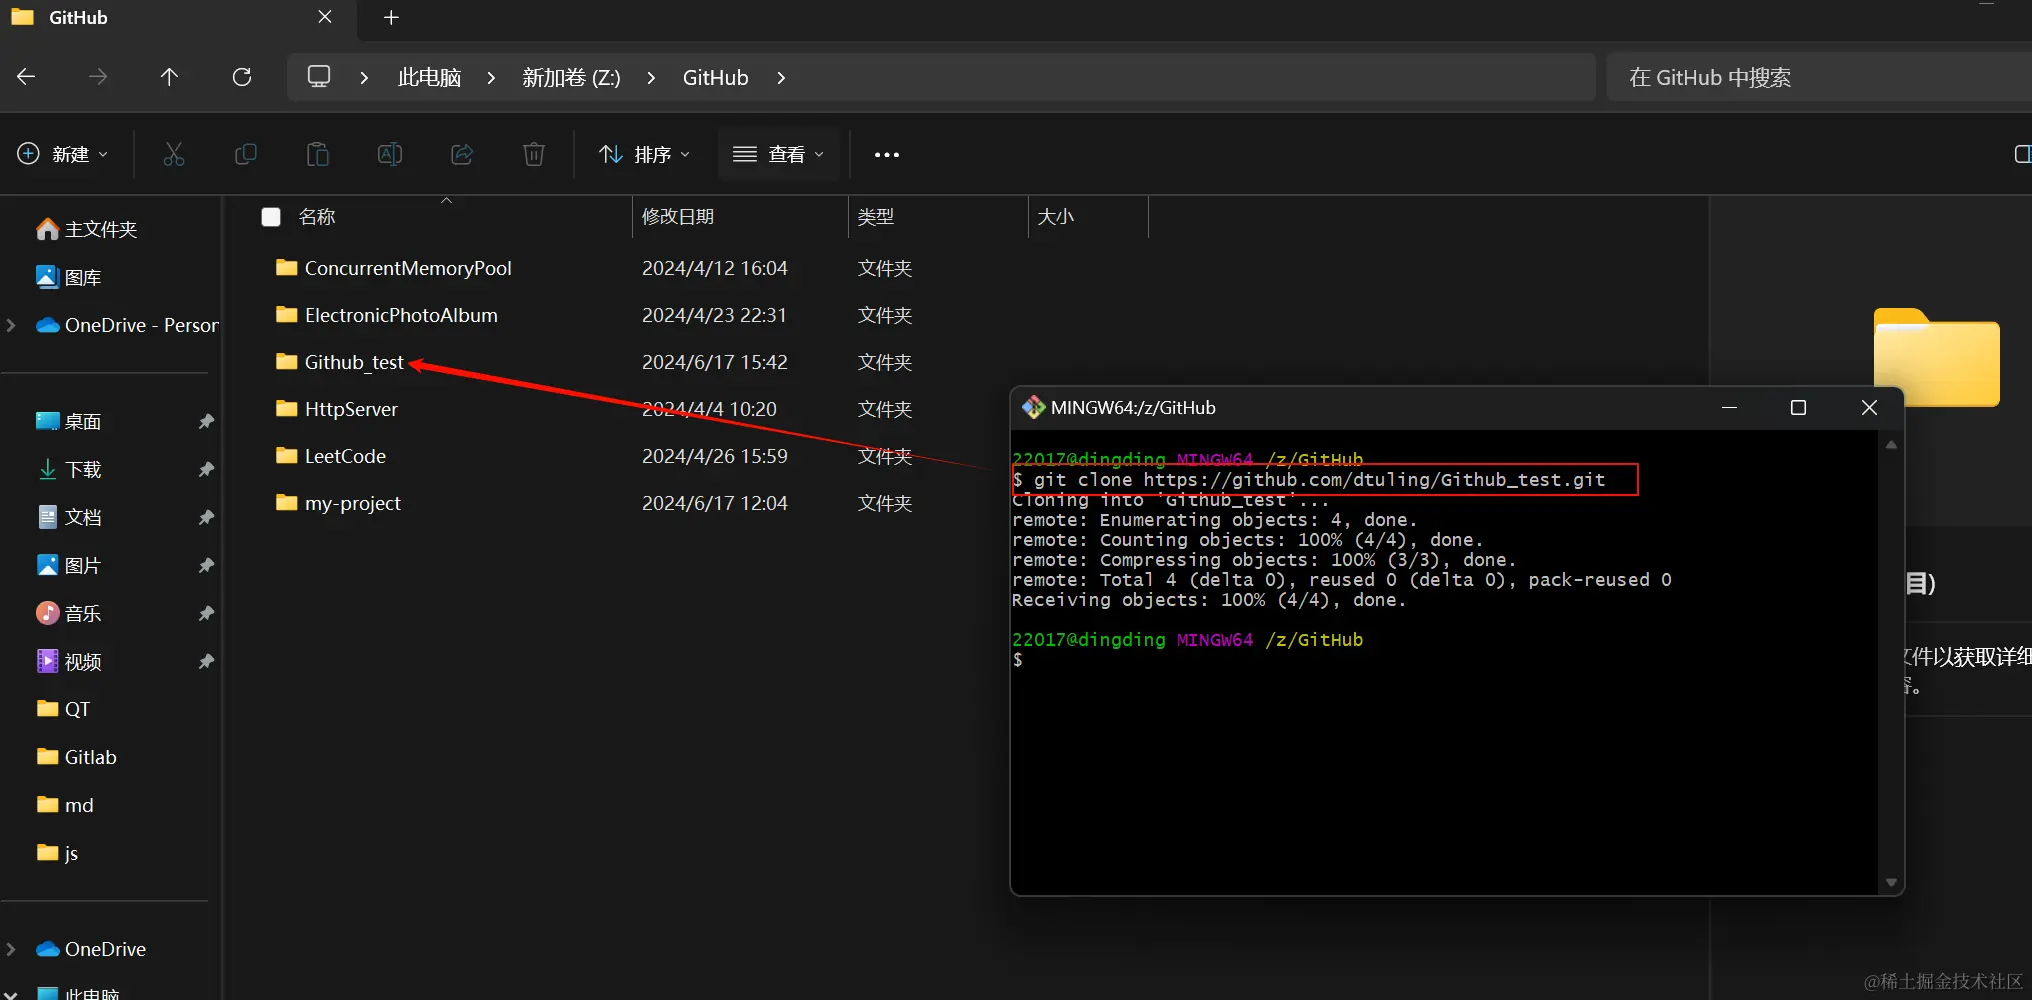This screenshot has height=1000, width=2032.
Task: Select the ElectronicPhotoAlbum folder
Action: coord(401,315)
